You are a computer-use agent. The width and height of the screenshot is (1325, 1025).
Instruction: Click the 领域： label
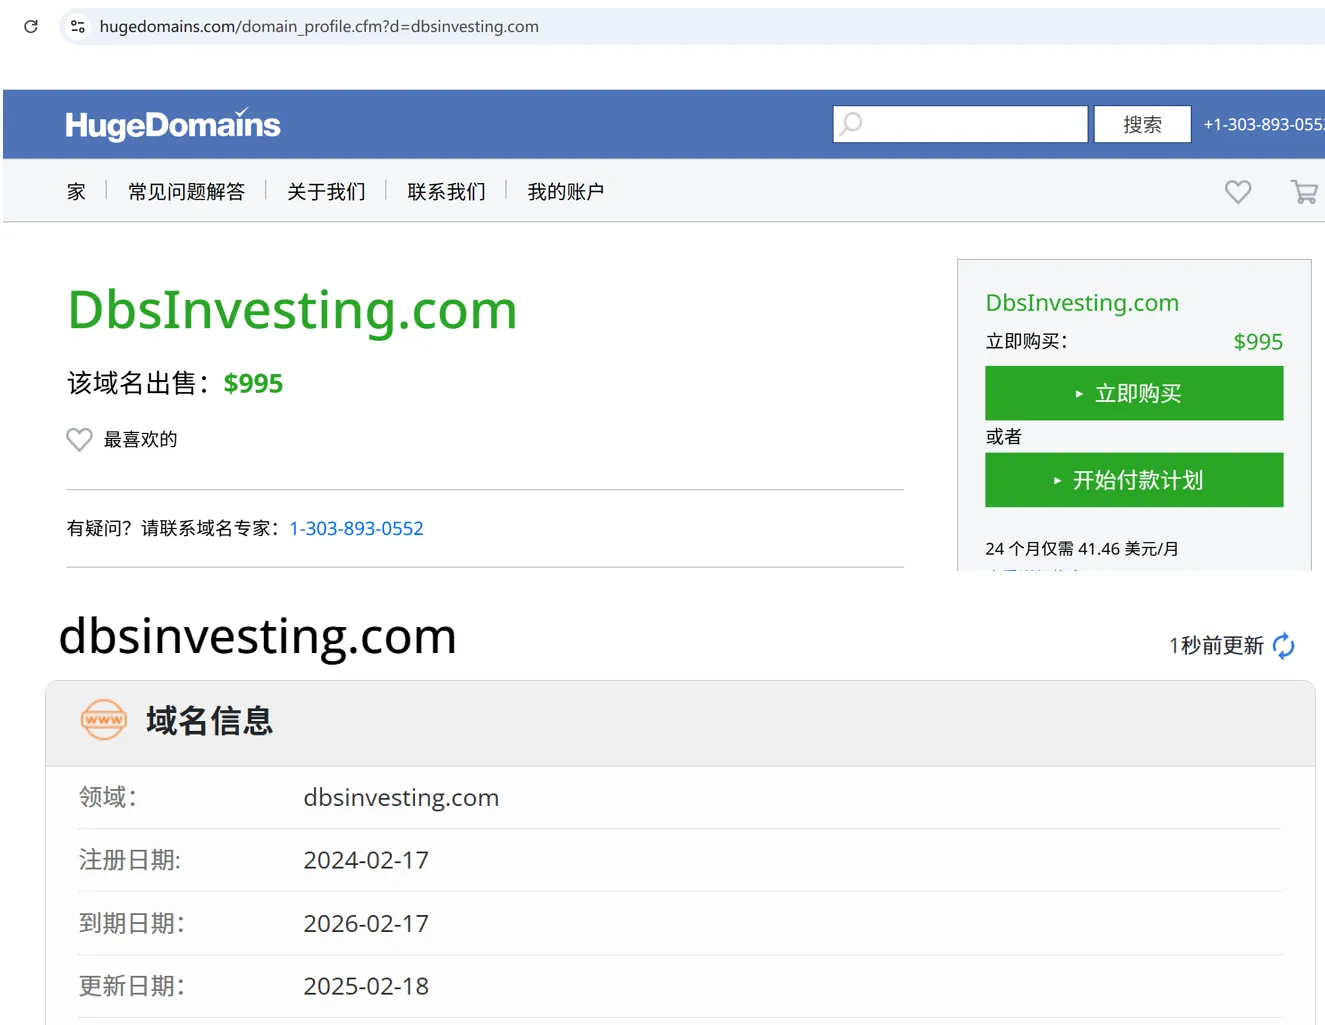[x=108, y=797]
